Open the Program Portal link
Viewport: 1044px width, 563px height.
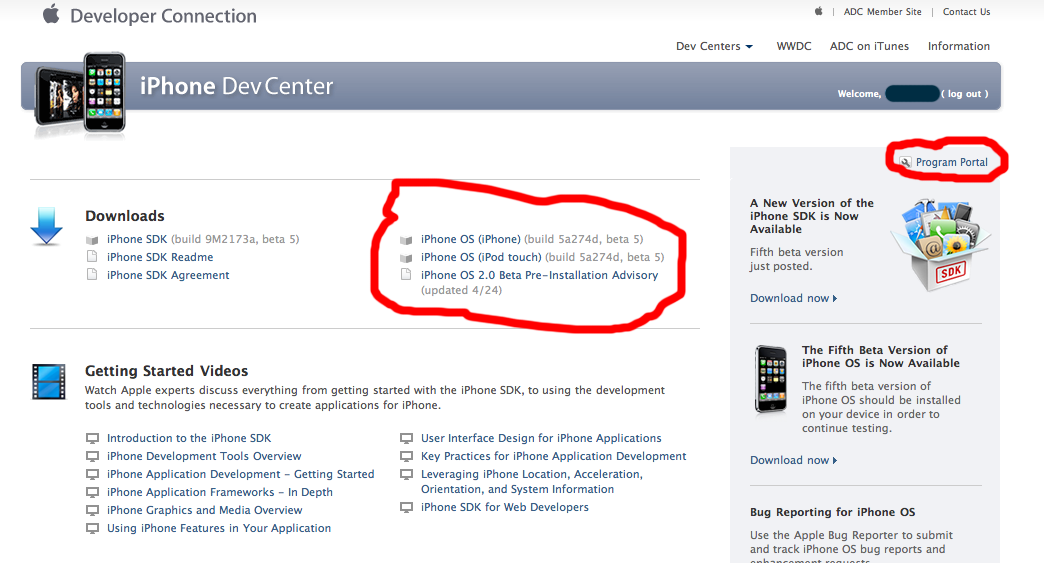click(x=951, y=162)
